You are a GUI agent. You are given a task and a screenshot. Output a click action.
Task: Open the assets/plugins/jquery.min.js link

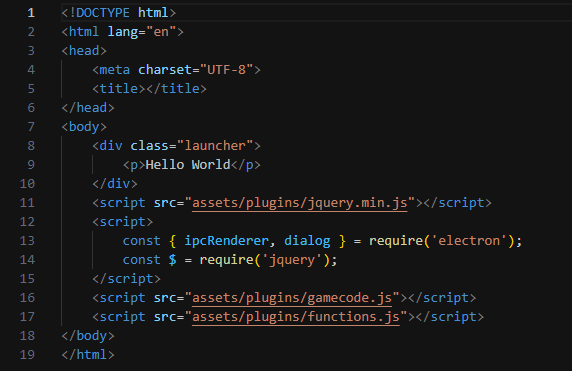coord(299,203)
